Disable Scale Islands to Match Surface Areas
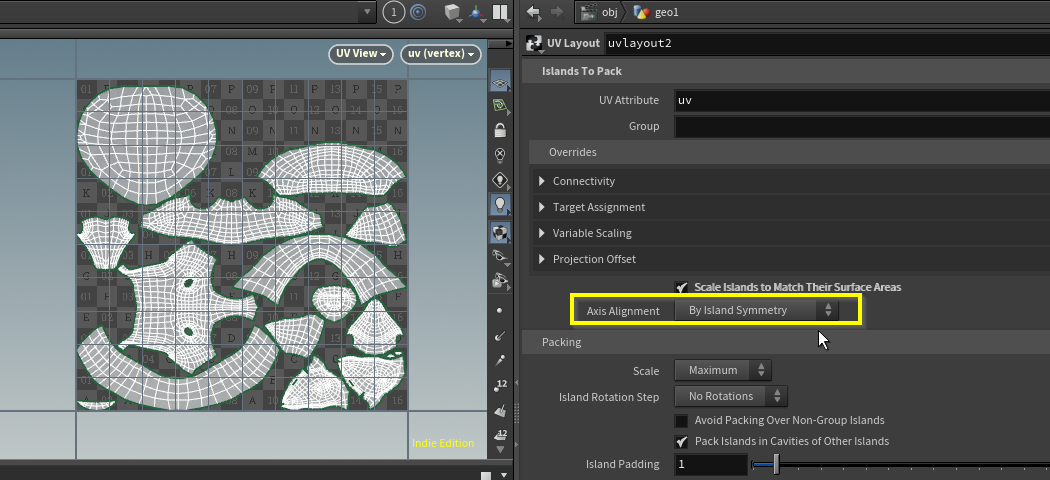 682,287
